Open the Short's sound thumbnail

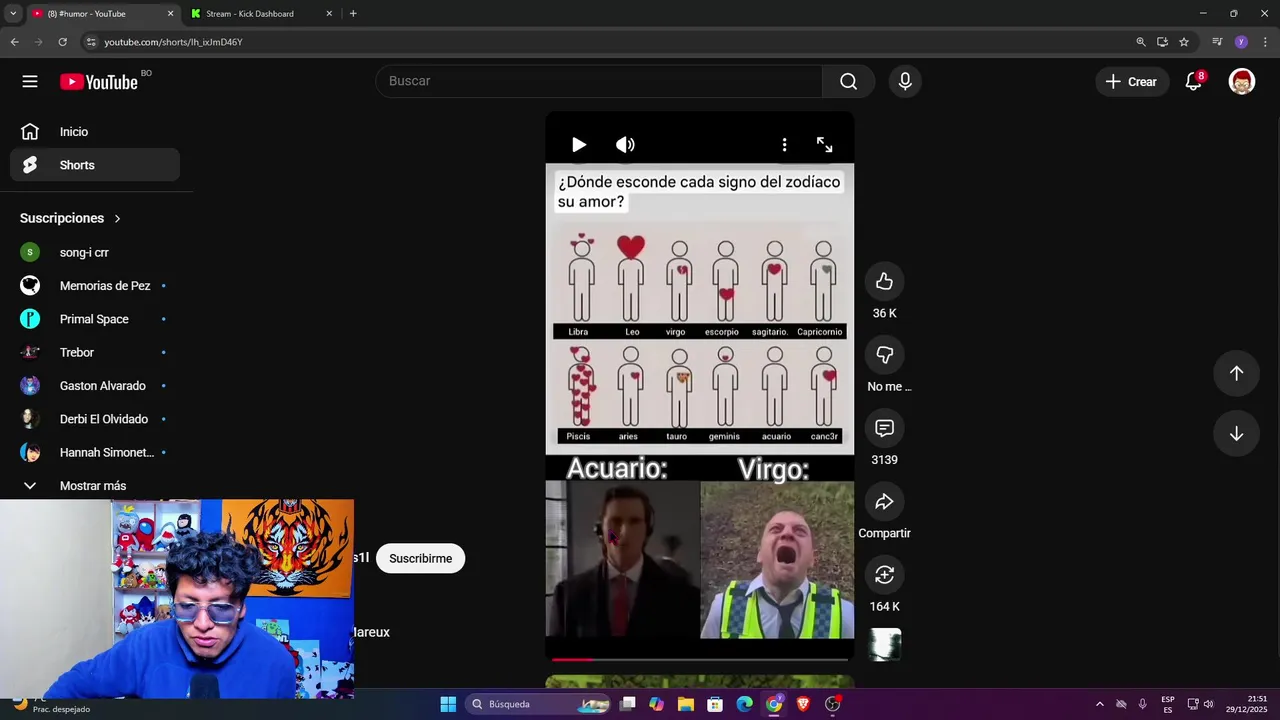click(x=885, y=645)
